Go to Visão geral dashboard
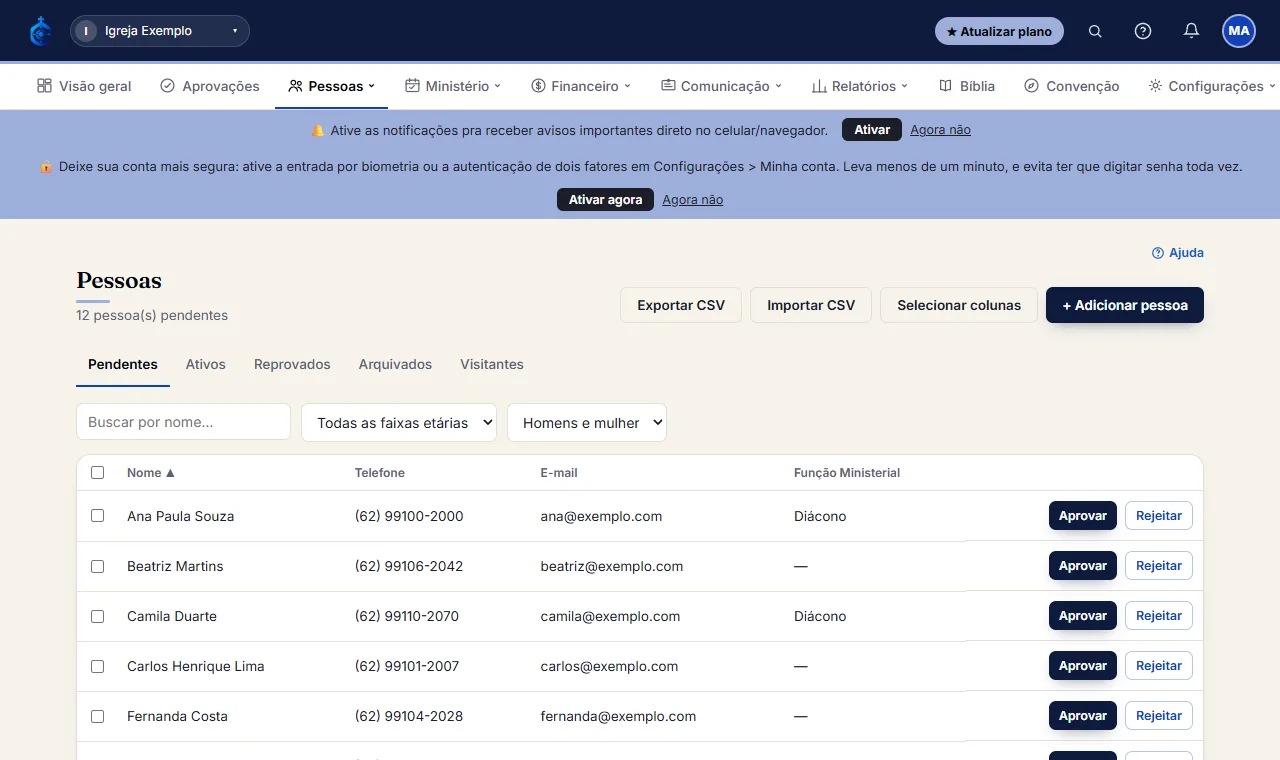This screenshot has width=1280, height=760. 84,86
